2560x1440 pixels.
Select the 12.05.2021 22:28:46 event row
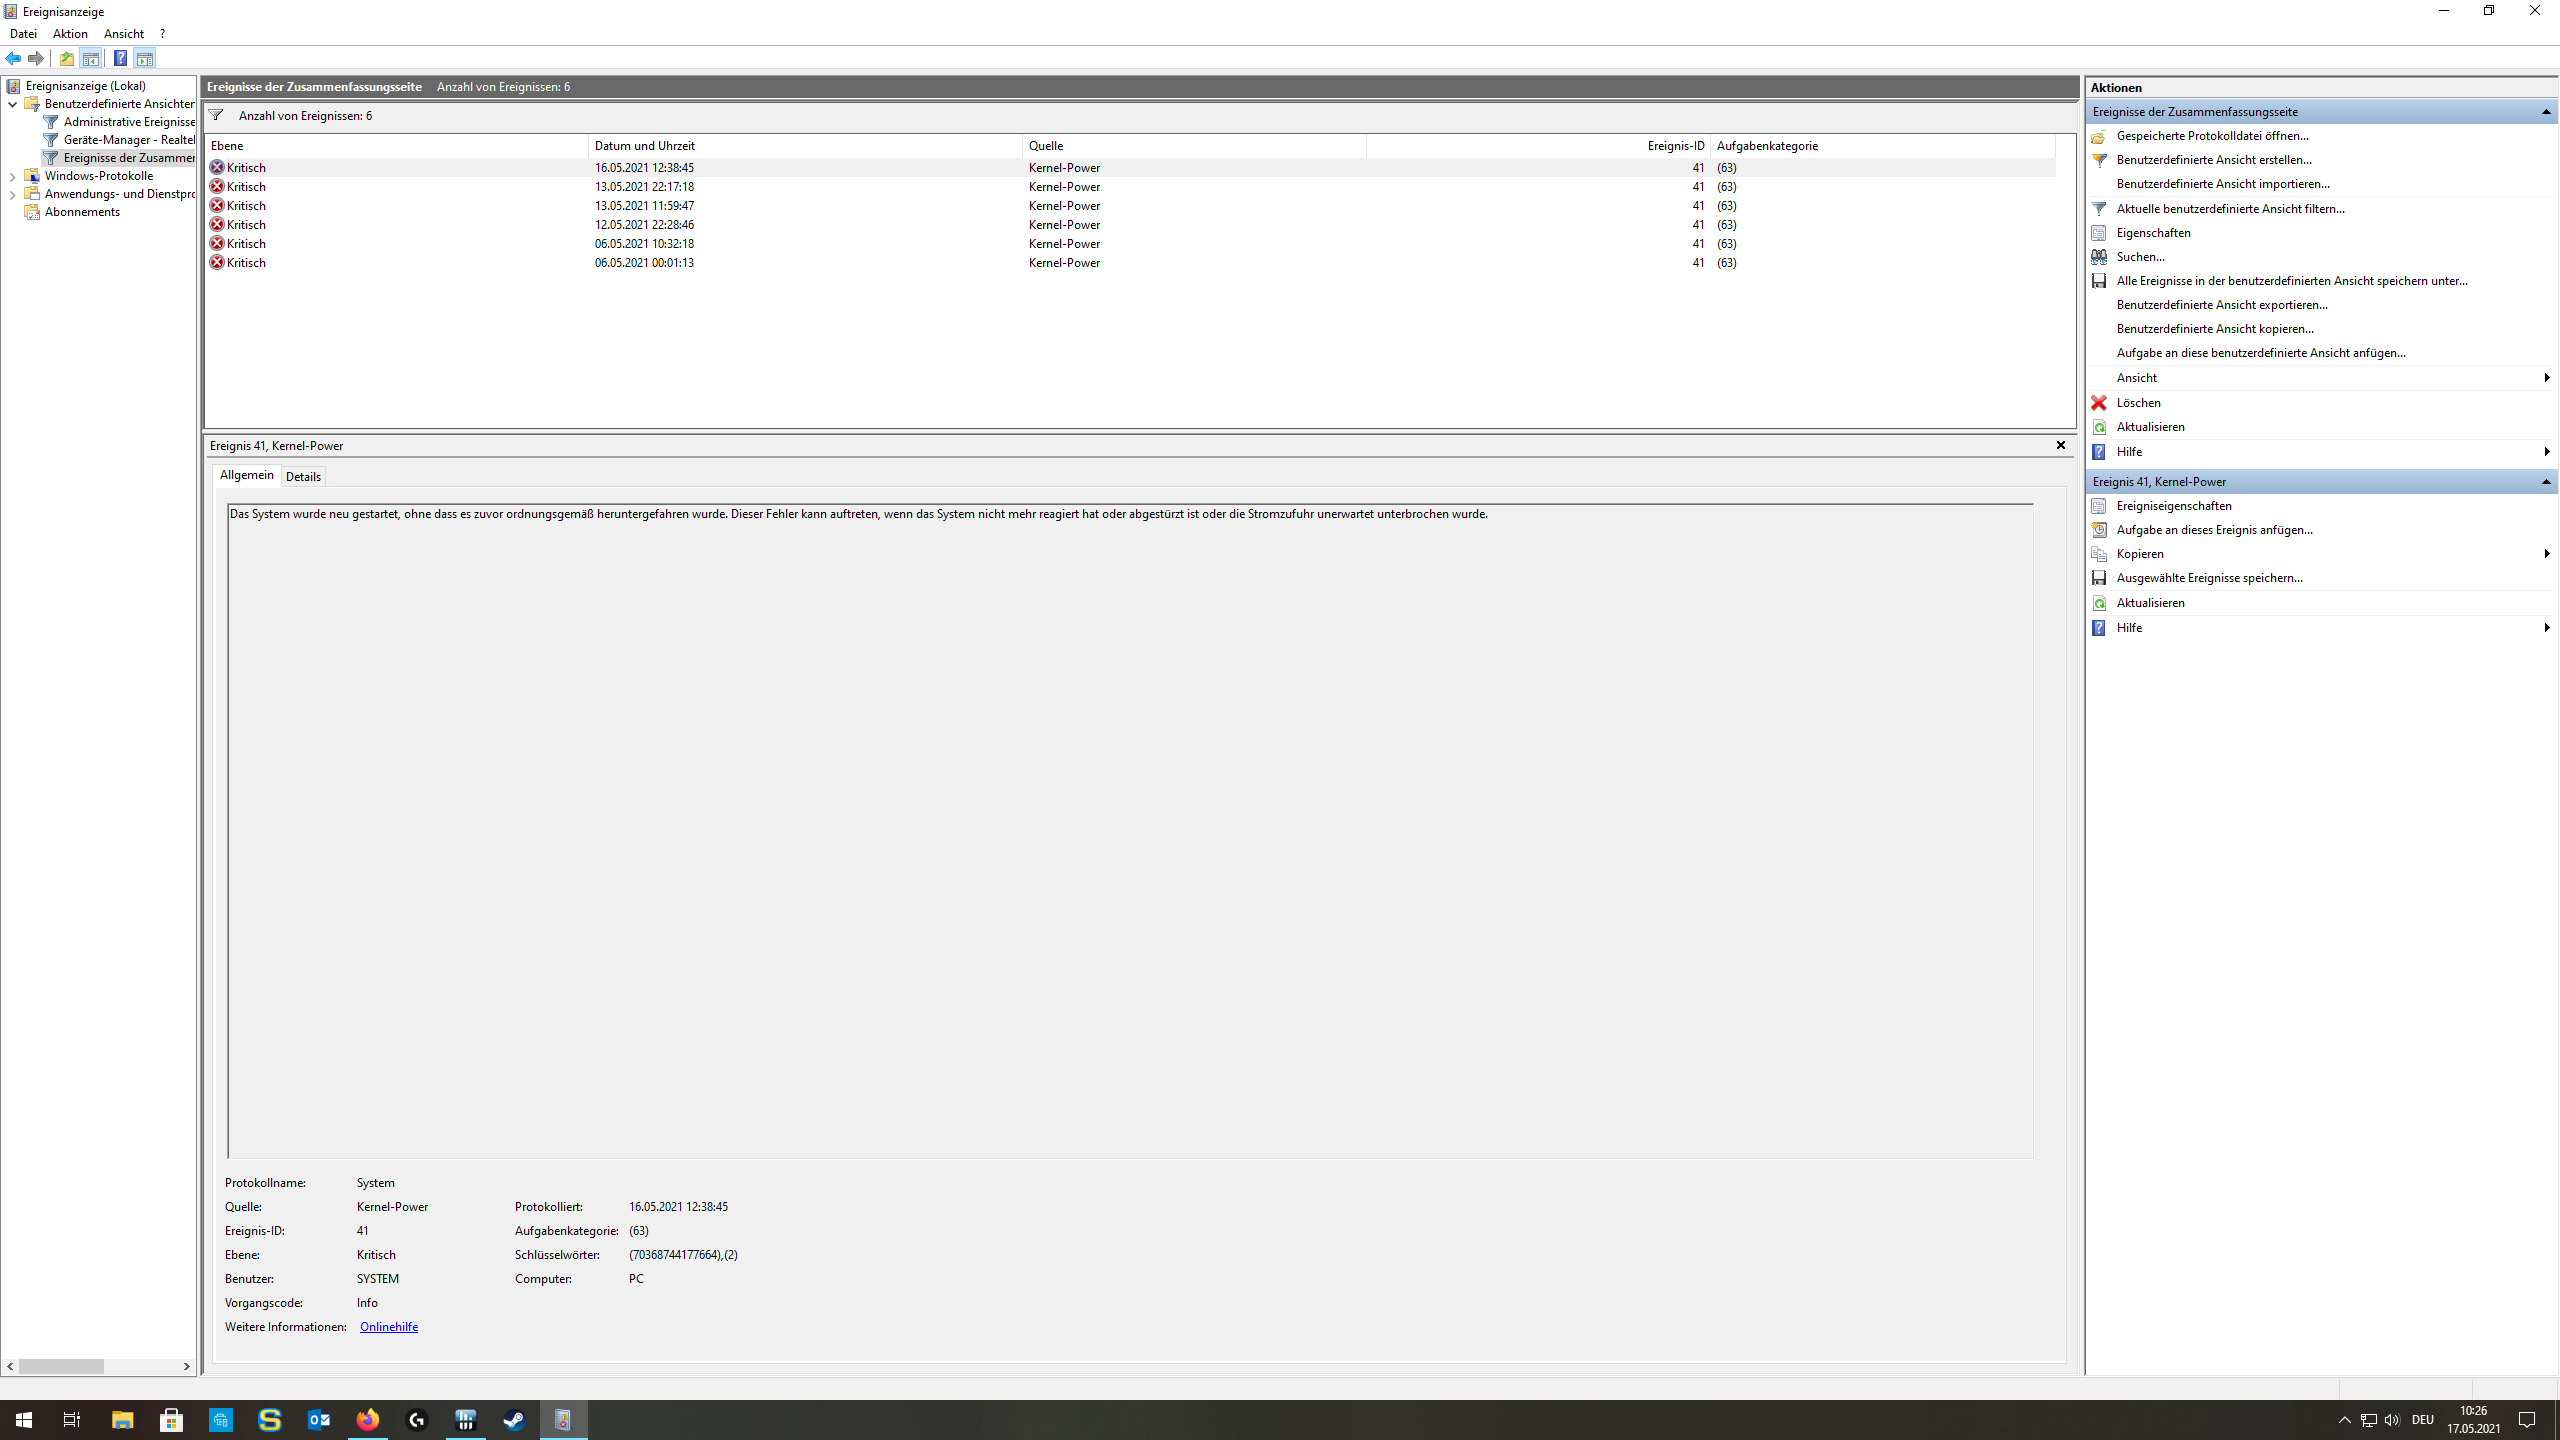(644, 225)
